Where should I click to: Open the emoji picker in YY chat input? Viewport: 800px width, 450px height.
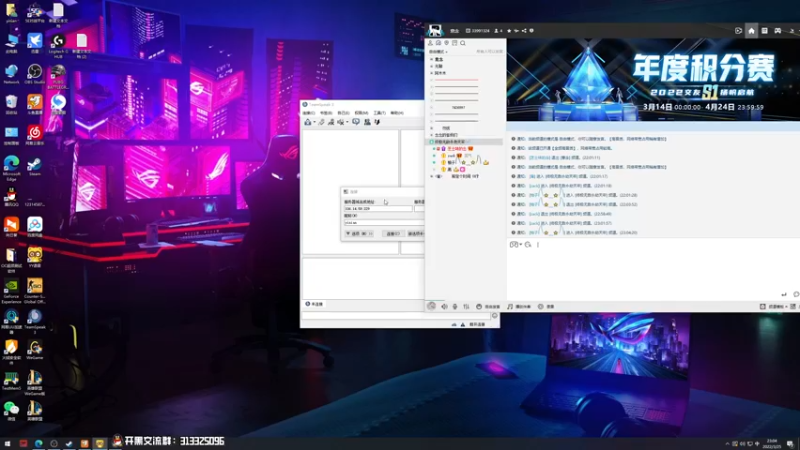click(x=528, y=245)
